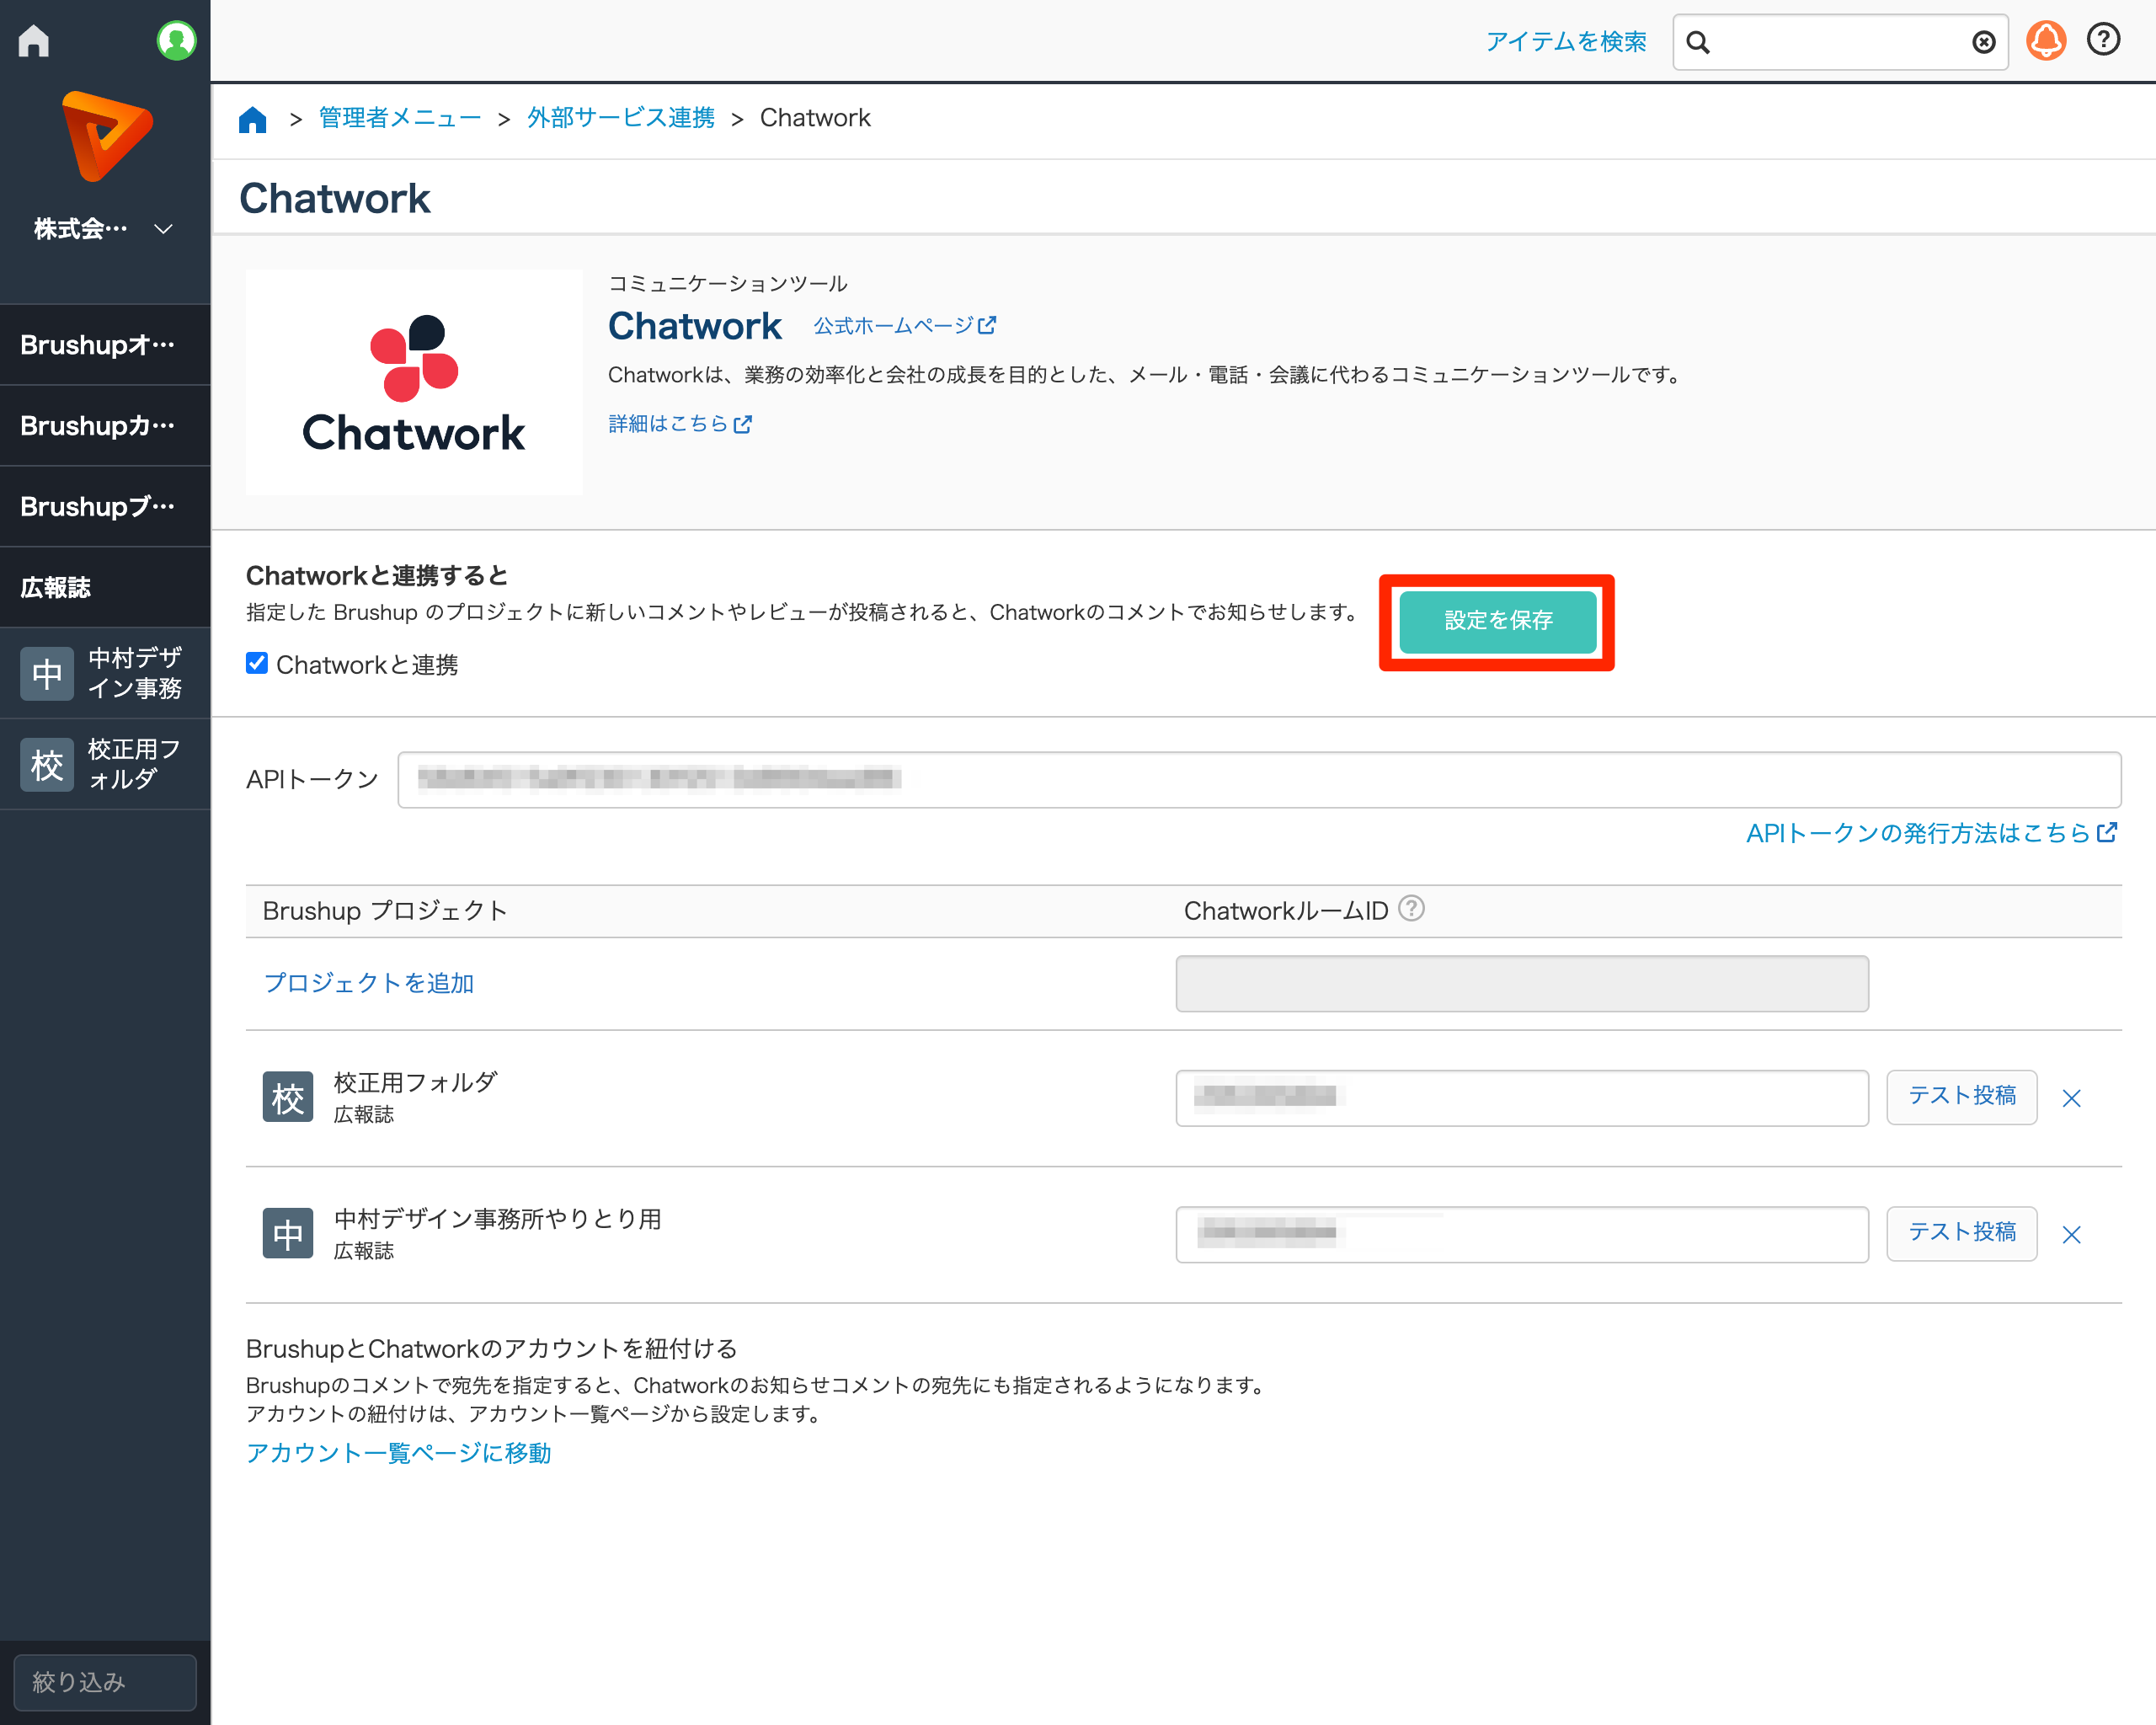Open the 公式ホームページ link
This screenshot has height=1725, width=2156.
[905, 326]
